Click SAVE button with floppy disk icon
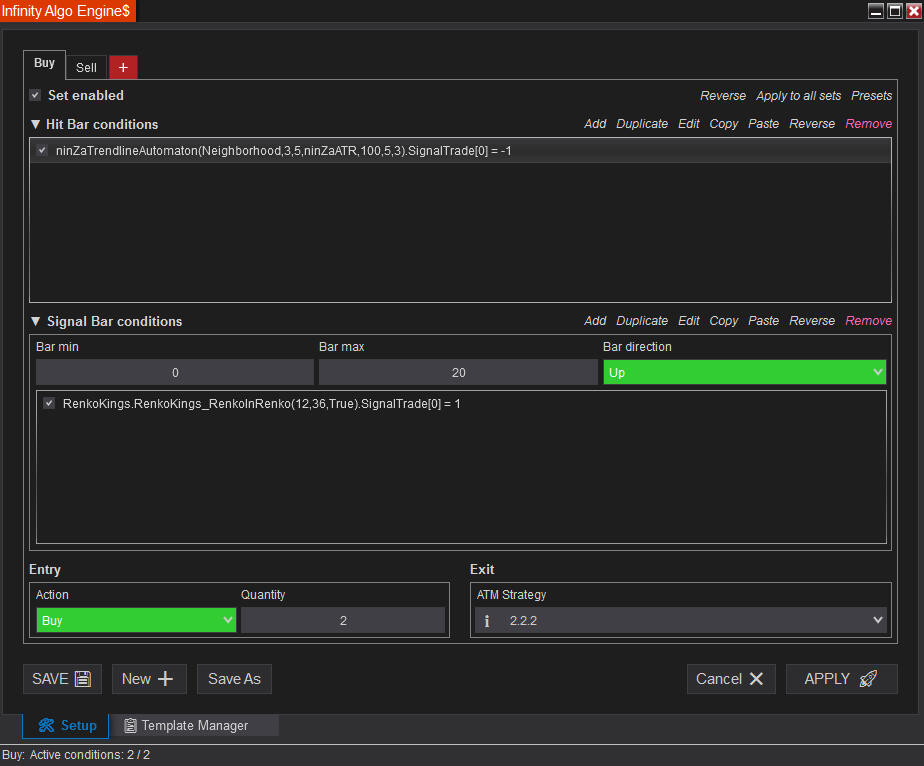This screenshot has height=766, width=924. coord(62,679)
